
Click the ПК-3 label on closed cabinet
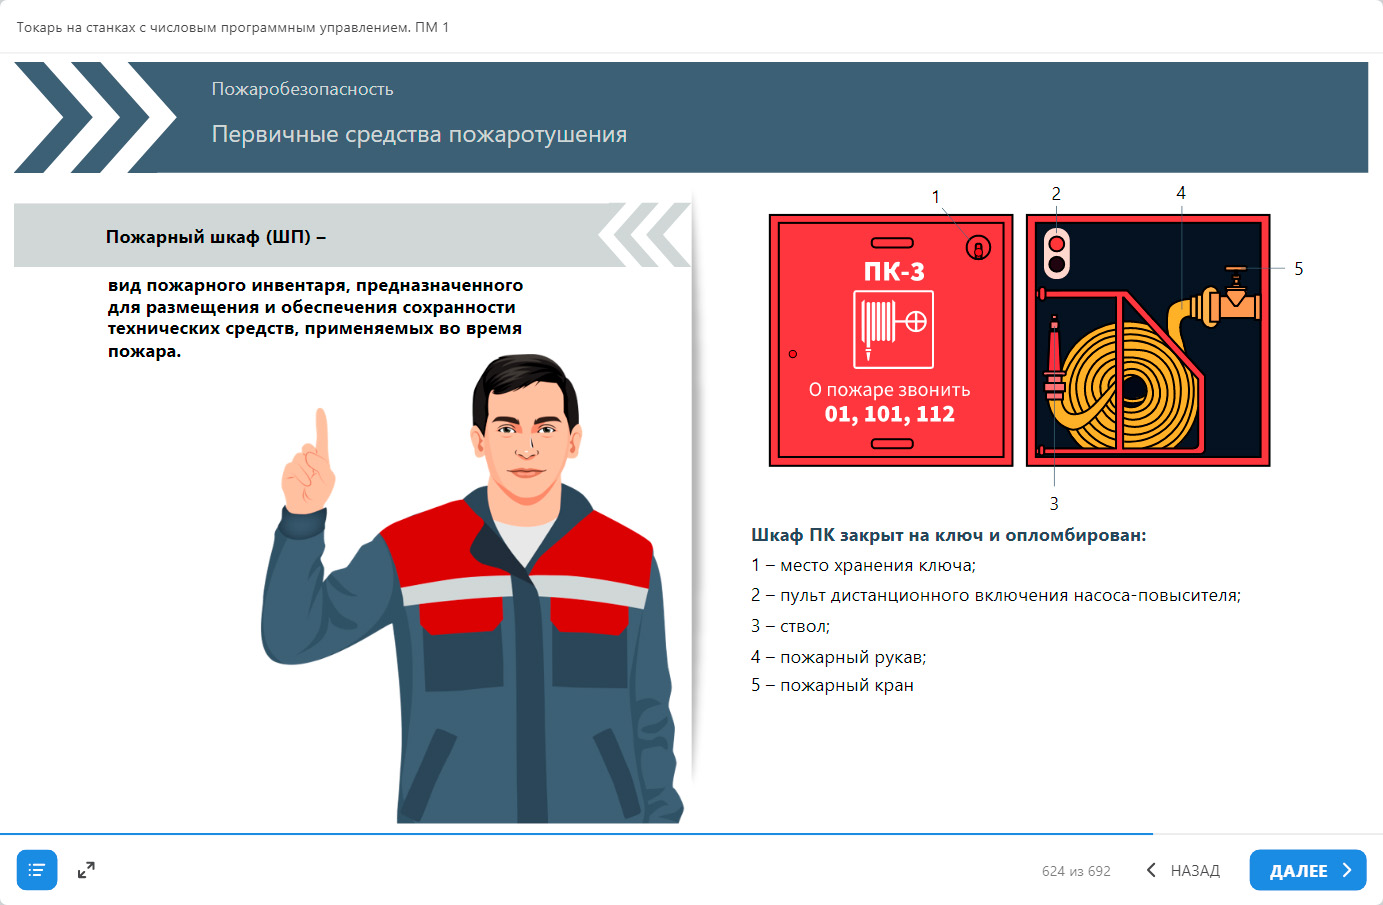click(894, 272)
